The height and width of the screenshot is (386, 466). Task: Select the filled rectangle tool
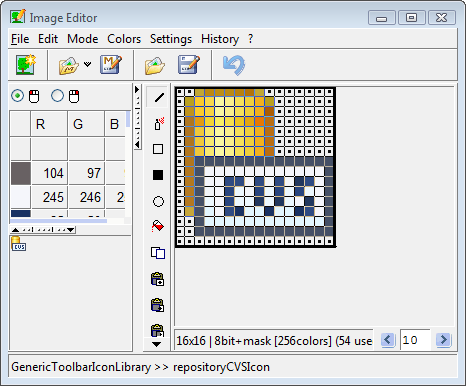click(x=158, y=175)
